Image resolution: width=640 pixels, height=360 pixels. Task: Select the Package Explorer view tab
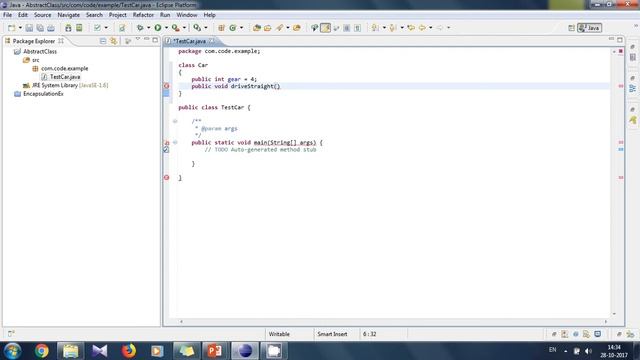coord(34,41)
